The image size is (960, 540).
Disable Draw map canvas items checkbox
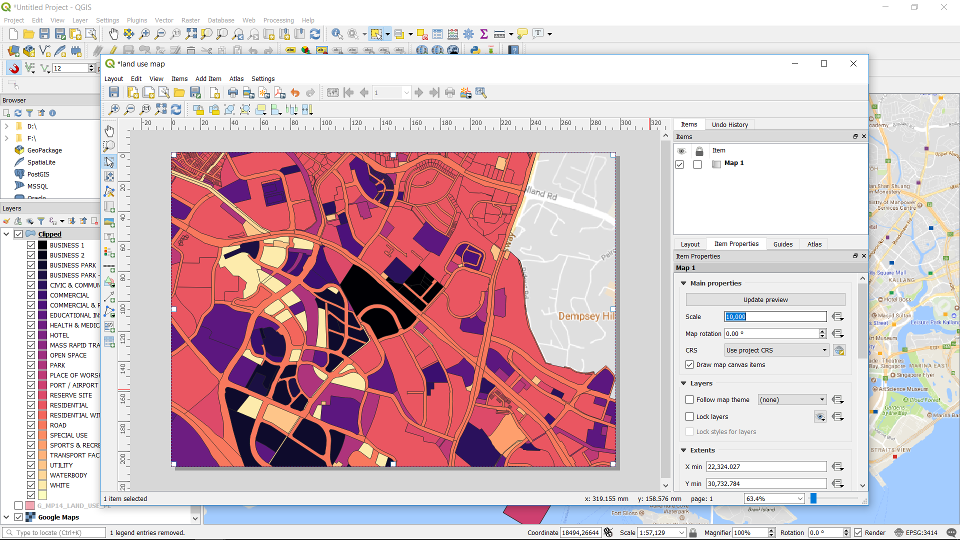tap(690, 365)
